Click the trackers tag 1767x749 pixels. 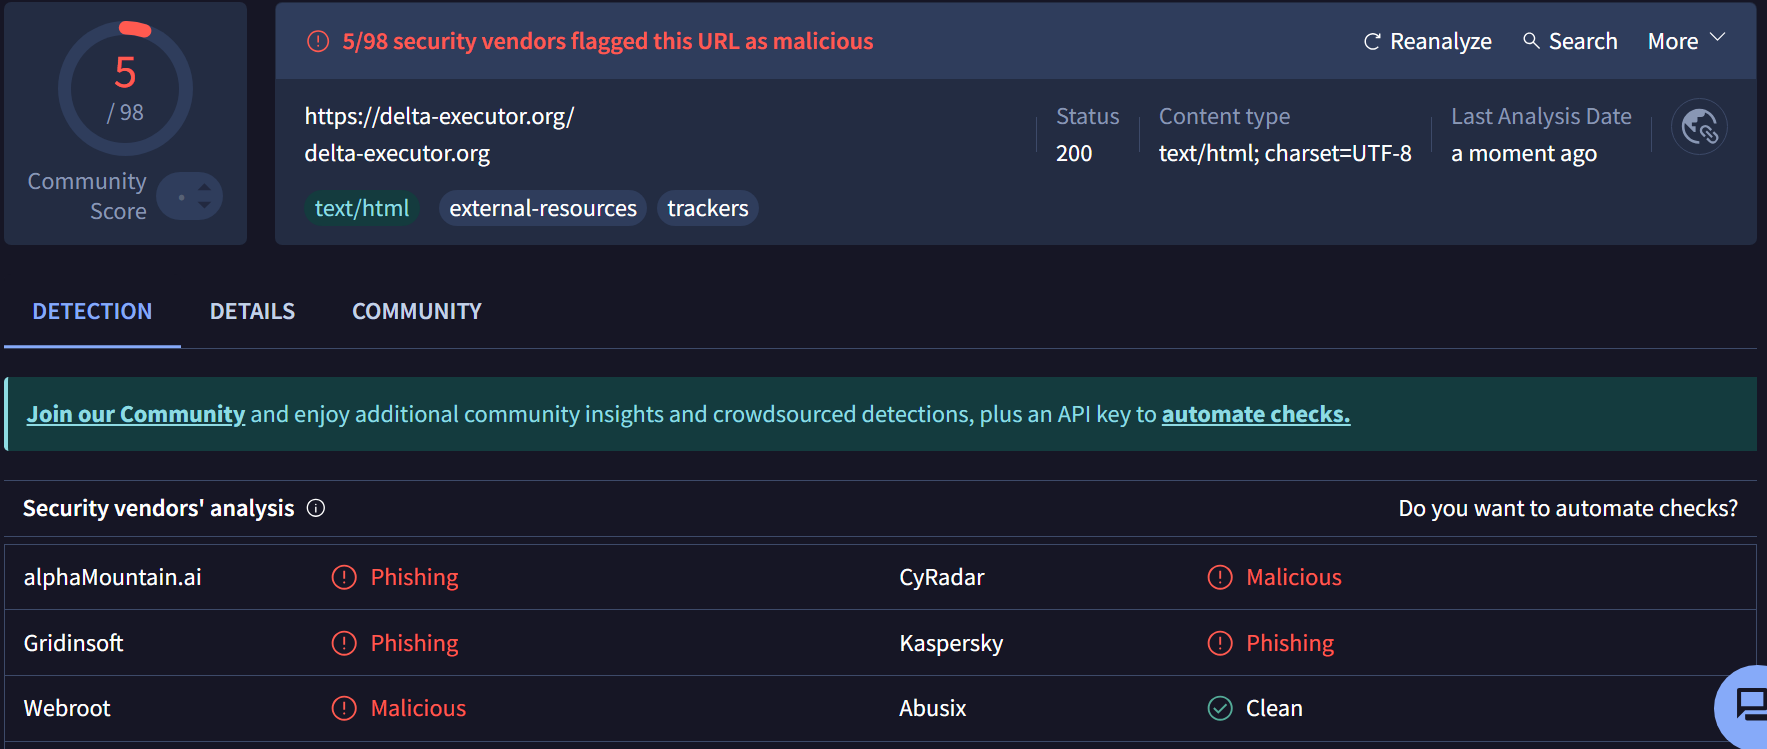pyautogui.click(x=707, y=208)
